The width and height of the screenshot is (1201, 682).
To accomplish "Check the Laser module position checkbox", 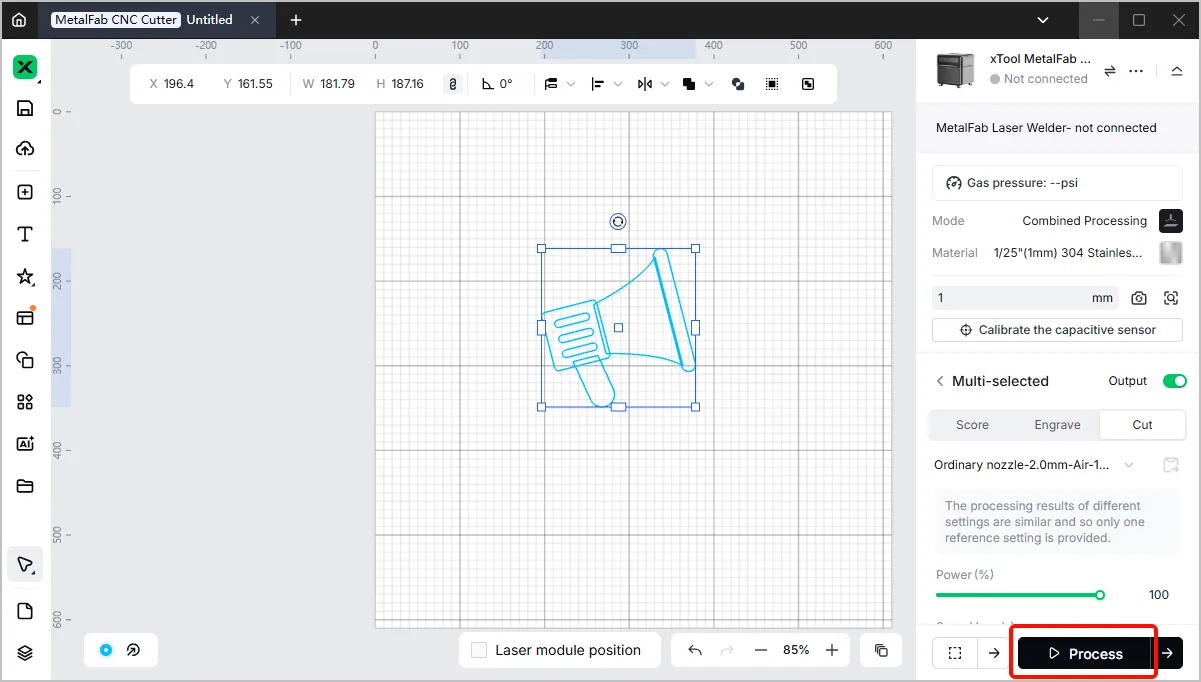I will pos(479,650).
